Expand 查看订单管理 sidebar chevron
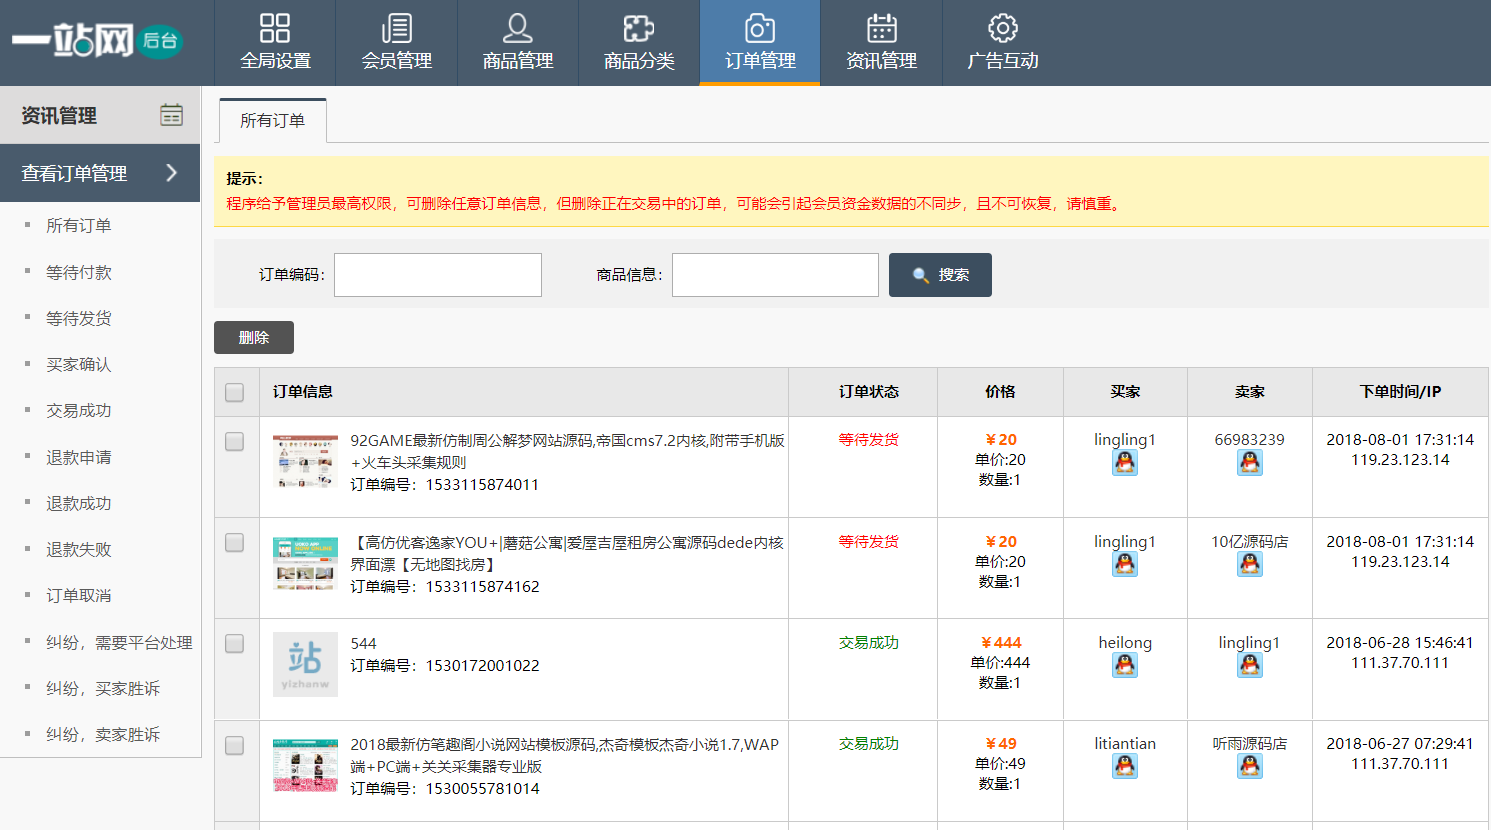 [172, 173]
